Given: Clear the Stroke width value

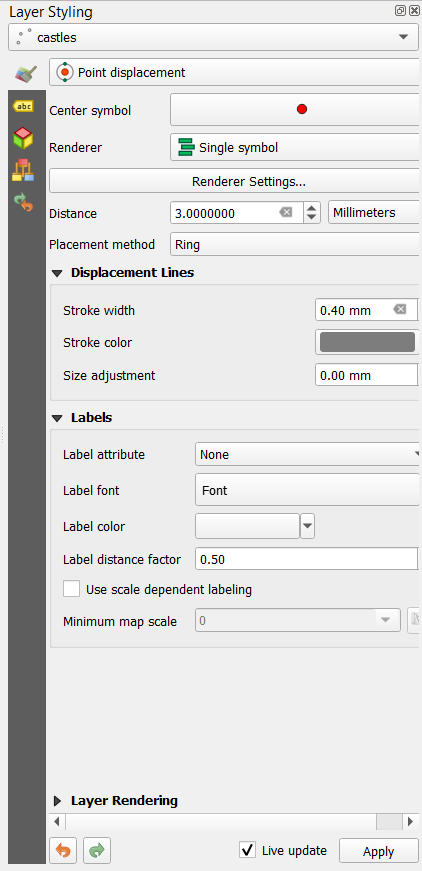Looking at the screenshot, I should coord(399,309).
